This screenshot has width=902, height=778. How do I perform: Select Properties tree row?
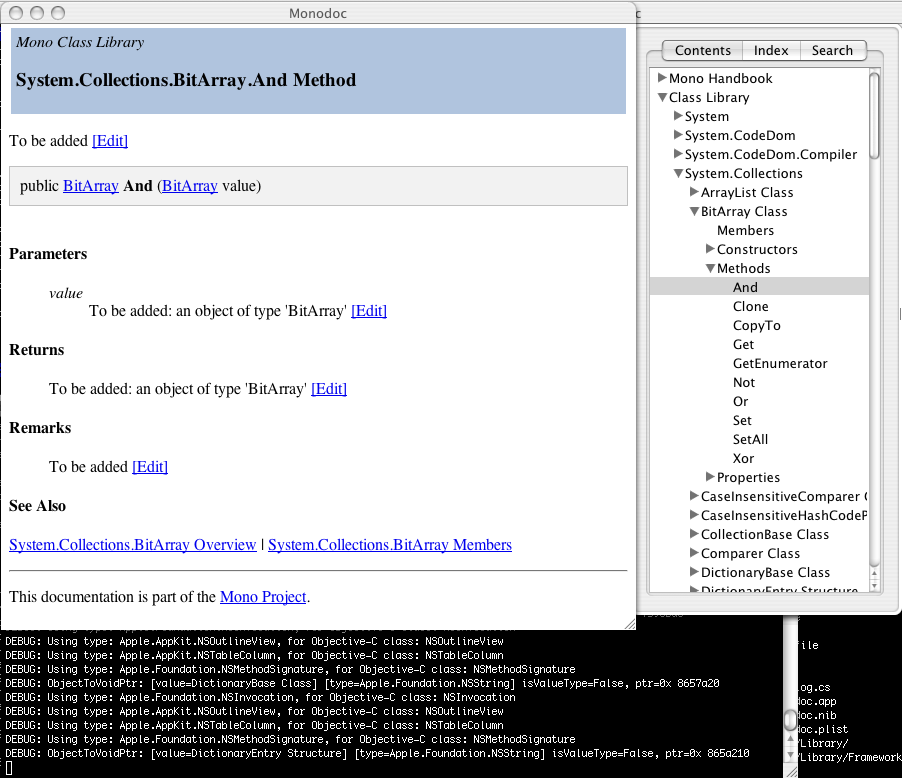click(759, 477)
